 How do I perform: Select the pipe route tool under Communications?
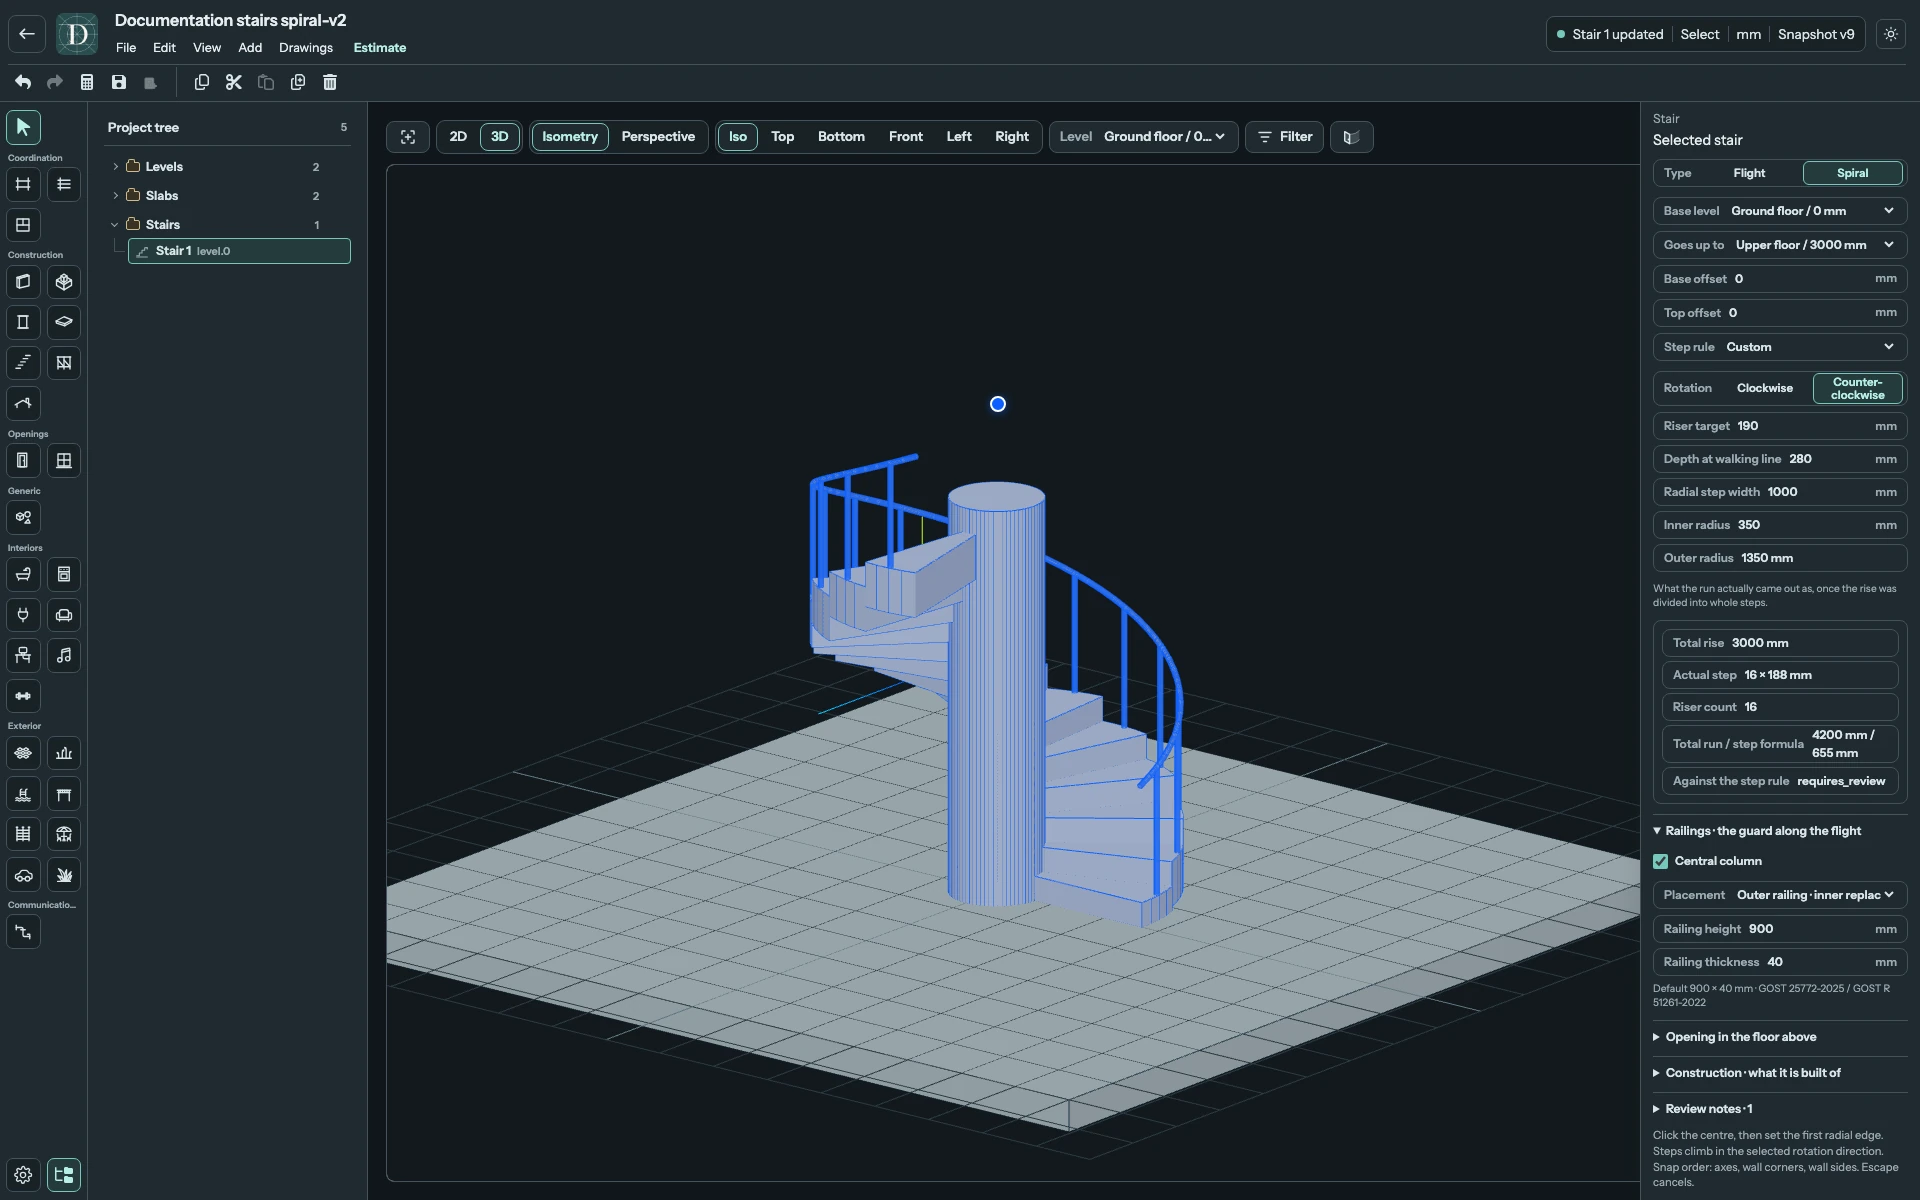[23, 932]
